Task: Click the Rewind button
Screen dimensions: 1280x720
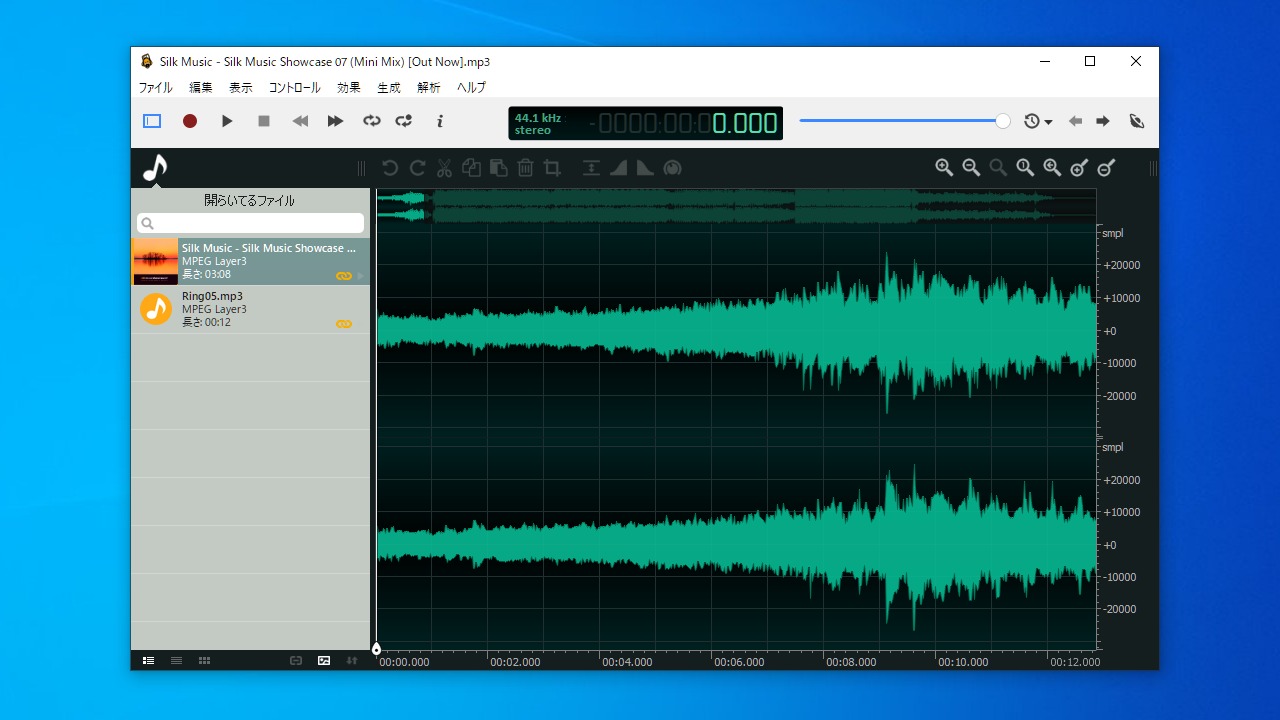Action: pos(300,121)
